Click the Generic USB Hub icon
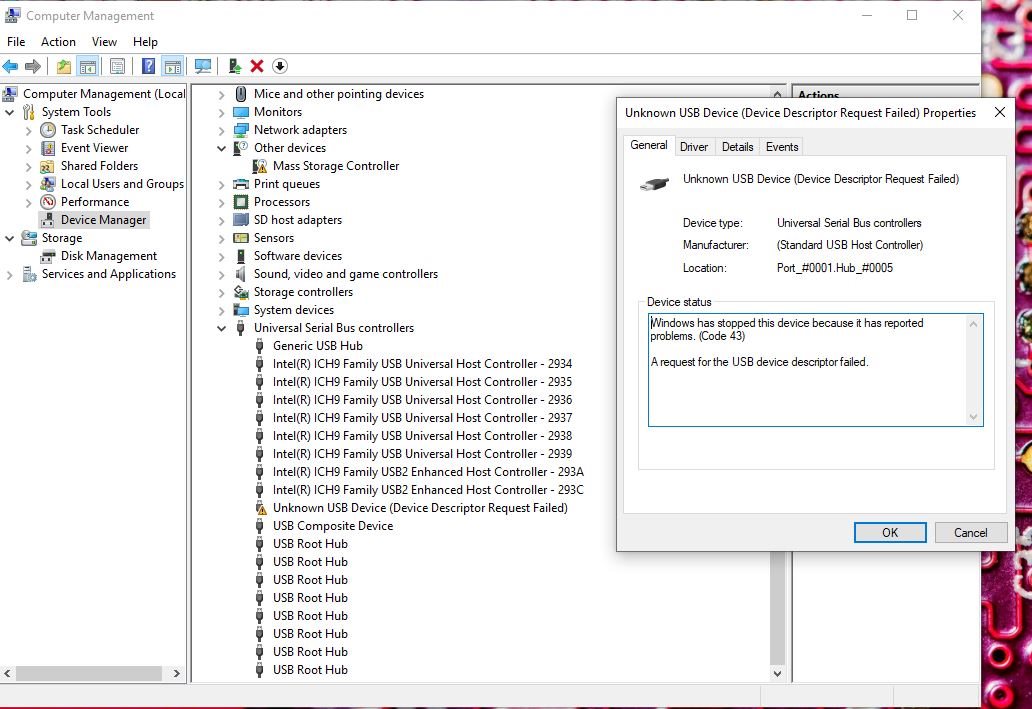Viewport: 1032px width, 709px height. coord(260,346)
